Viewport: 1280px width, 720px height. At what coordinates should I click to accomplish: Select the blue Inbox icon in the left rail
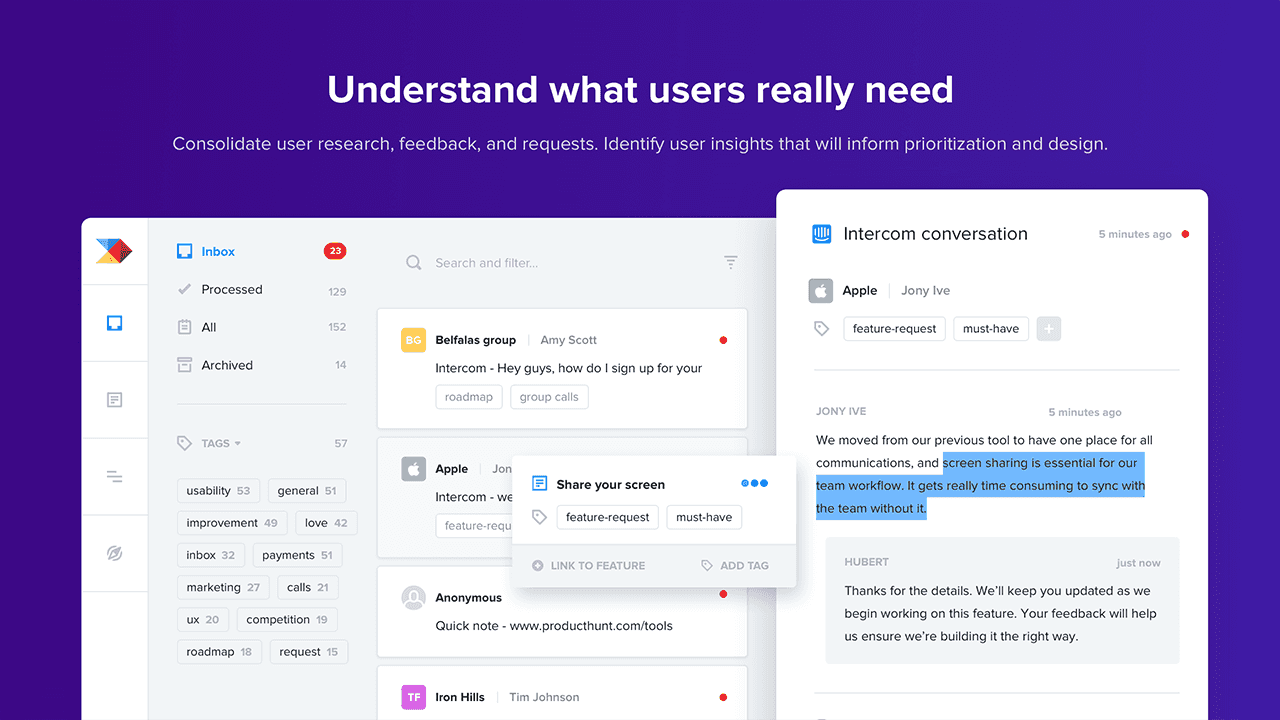pos(115,323)
